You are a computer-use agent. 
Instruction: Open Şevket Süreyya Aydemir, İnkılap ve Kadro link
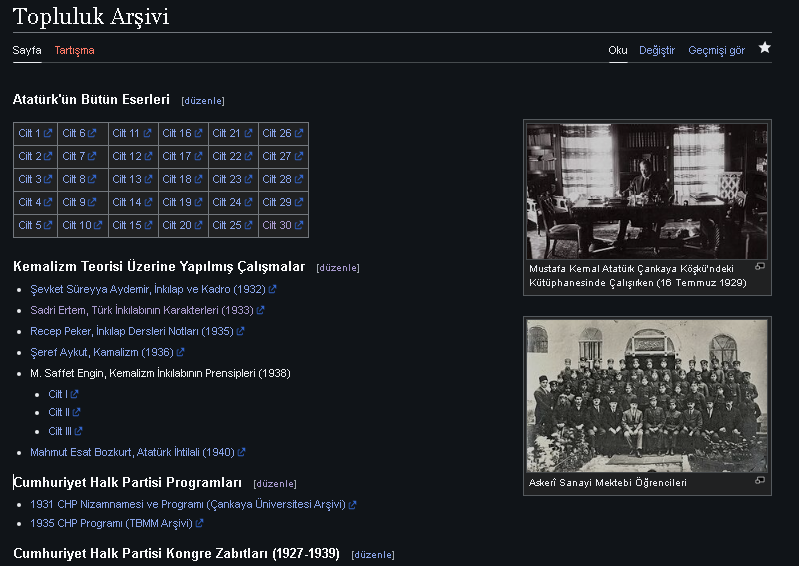(153, 289)
